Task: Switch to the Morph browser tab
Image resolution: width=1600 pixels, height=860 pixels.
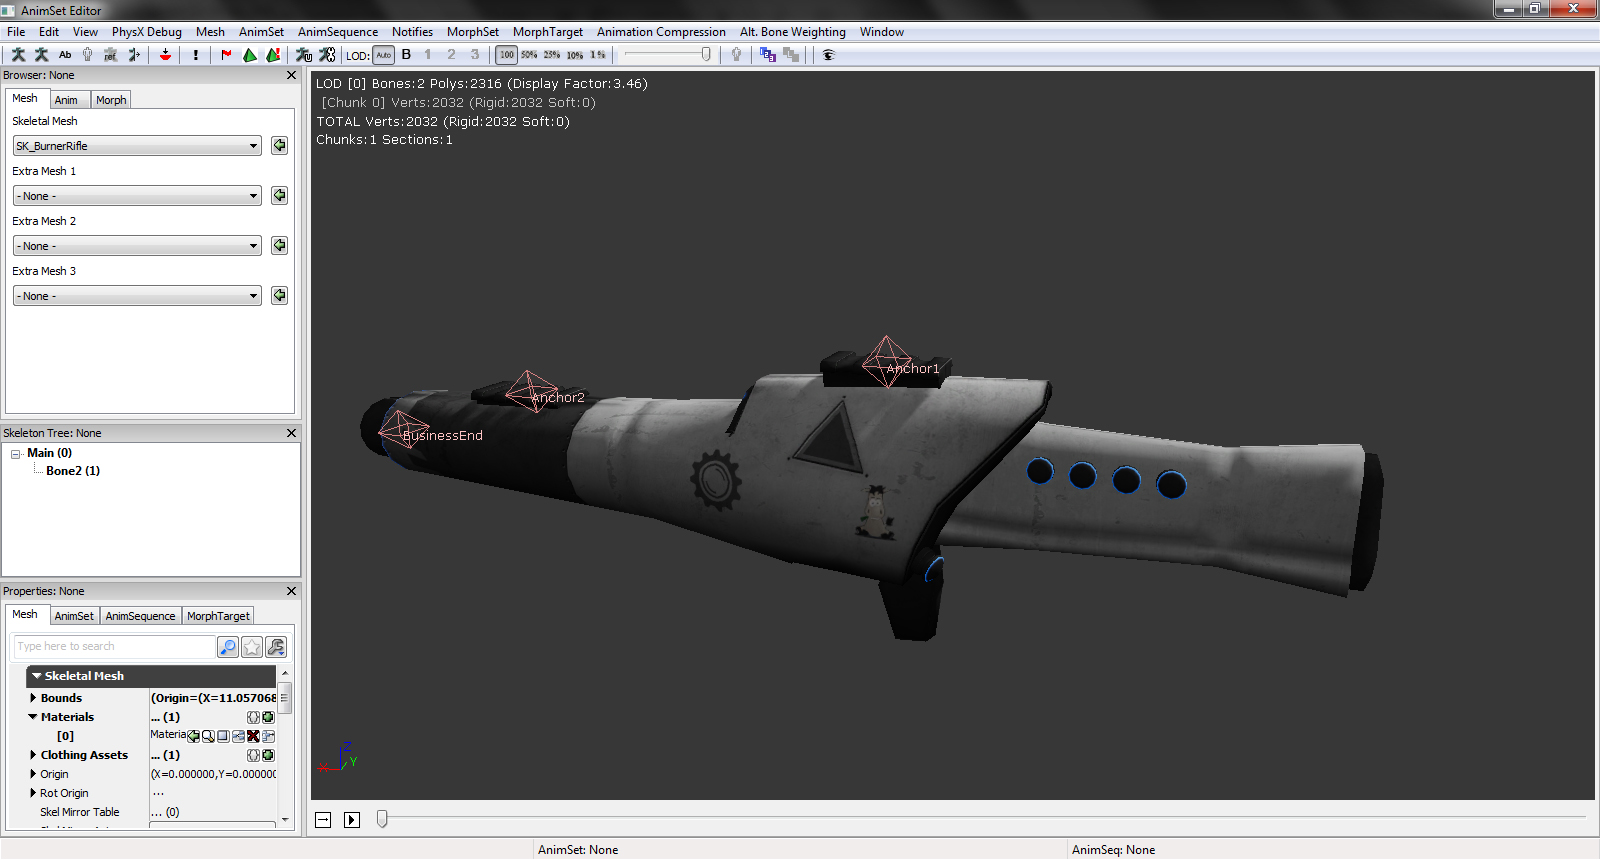Action: [111, 100]
